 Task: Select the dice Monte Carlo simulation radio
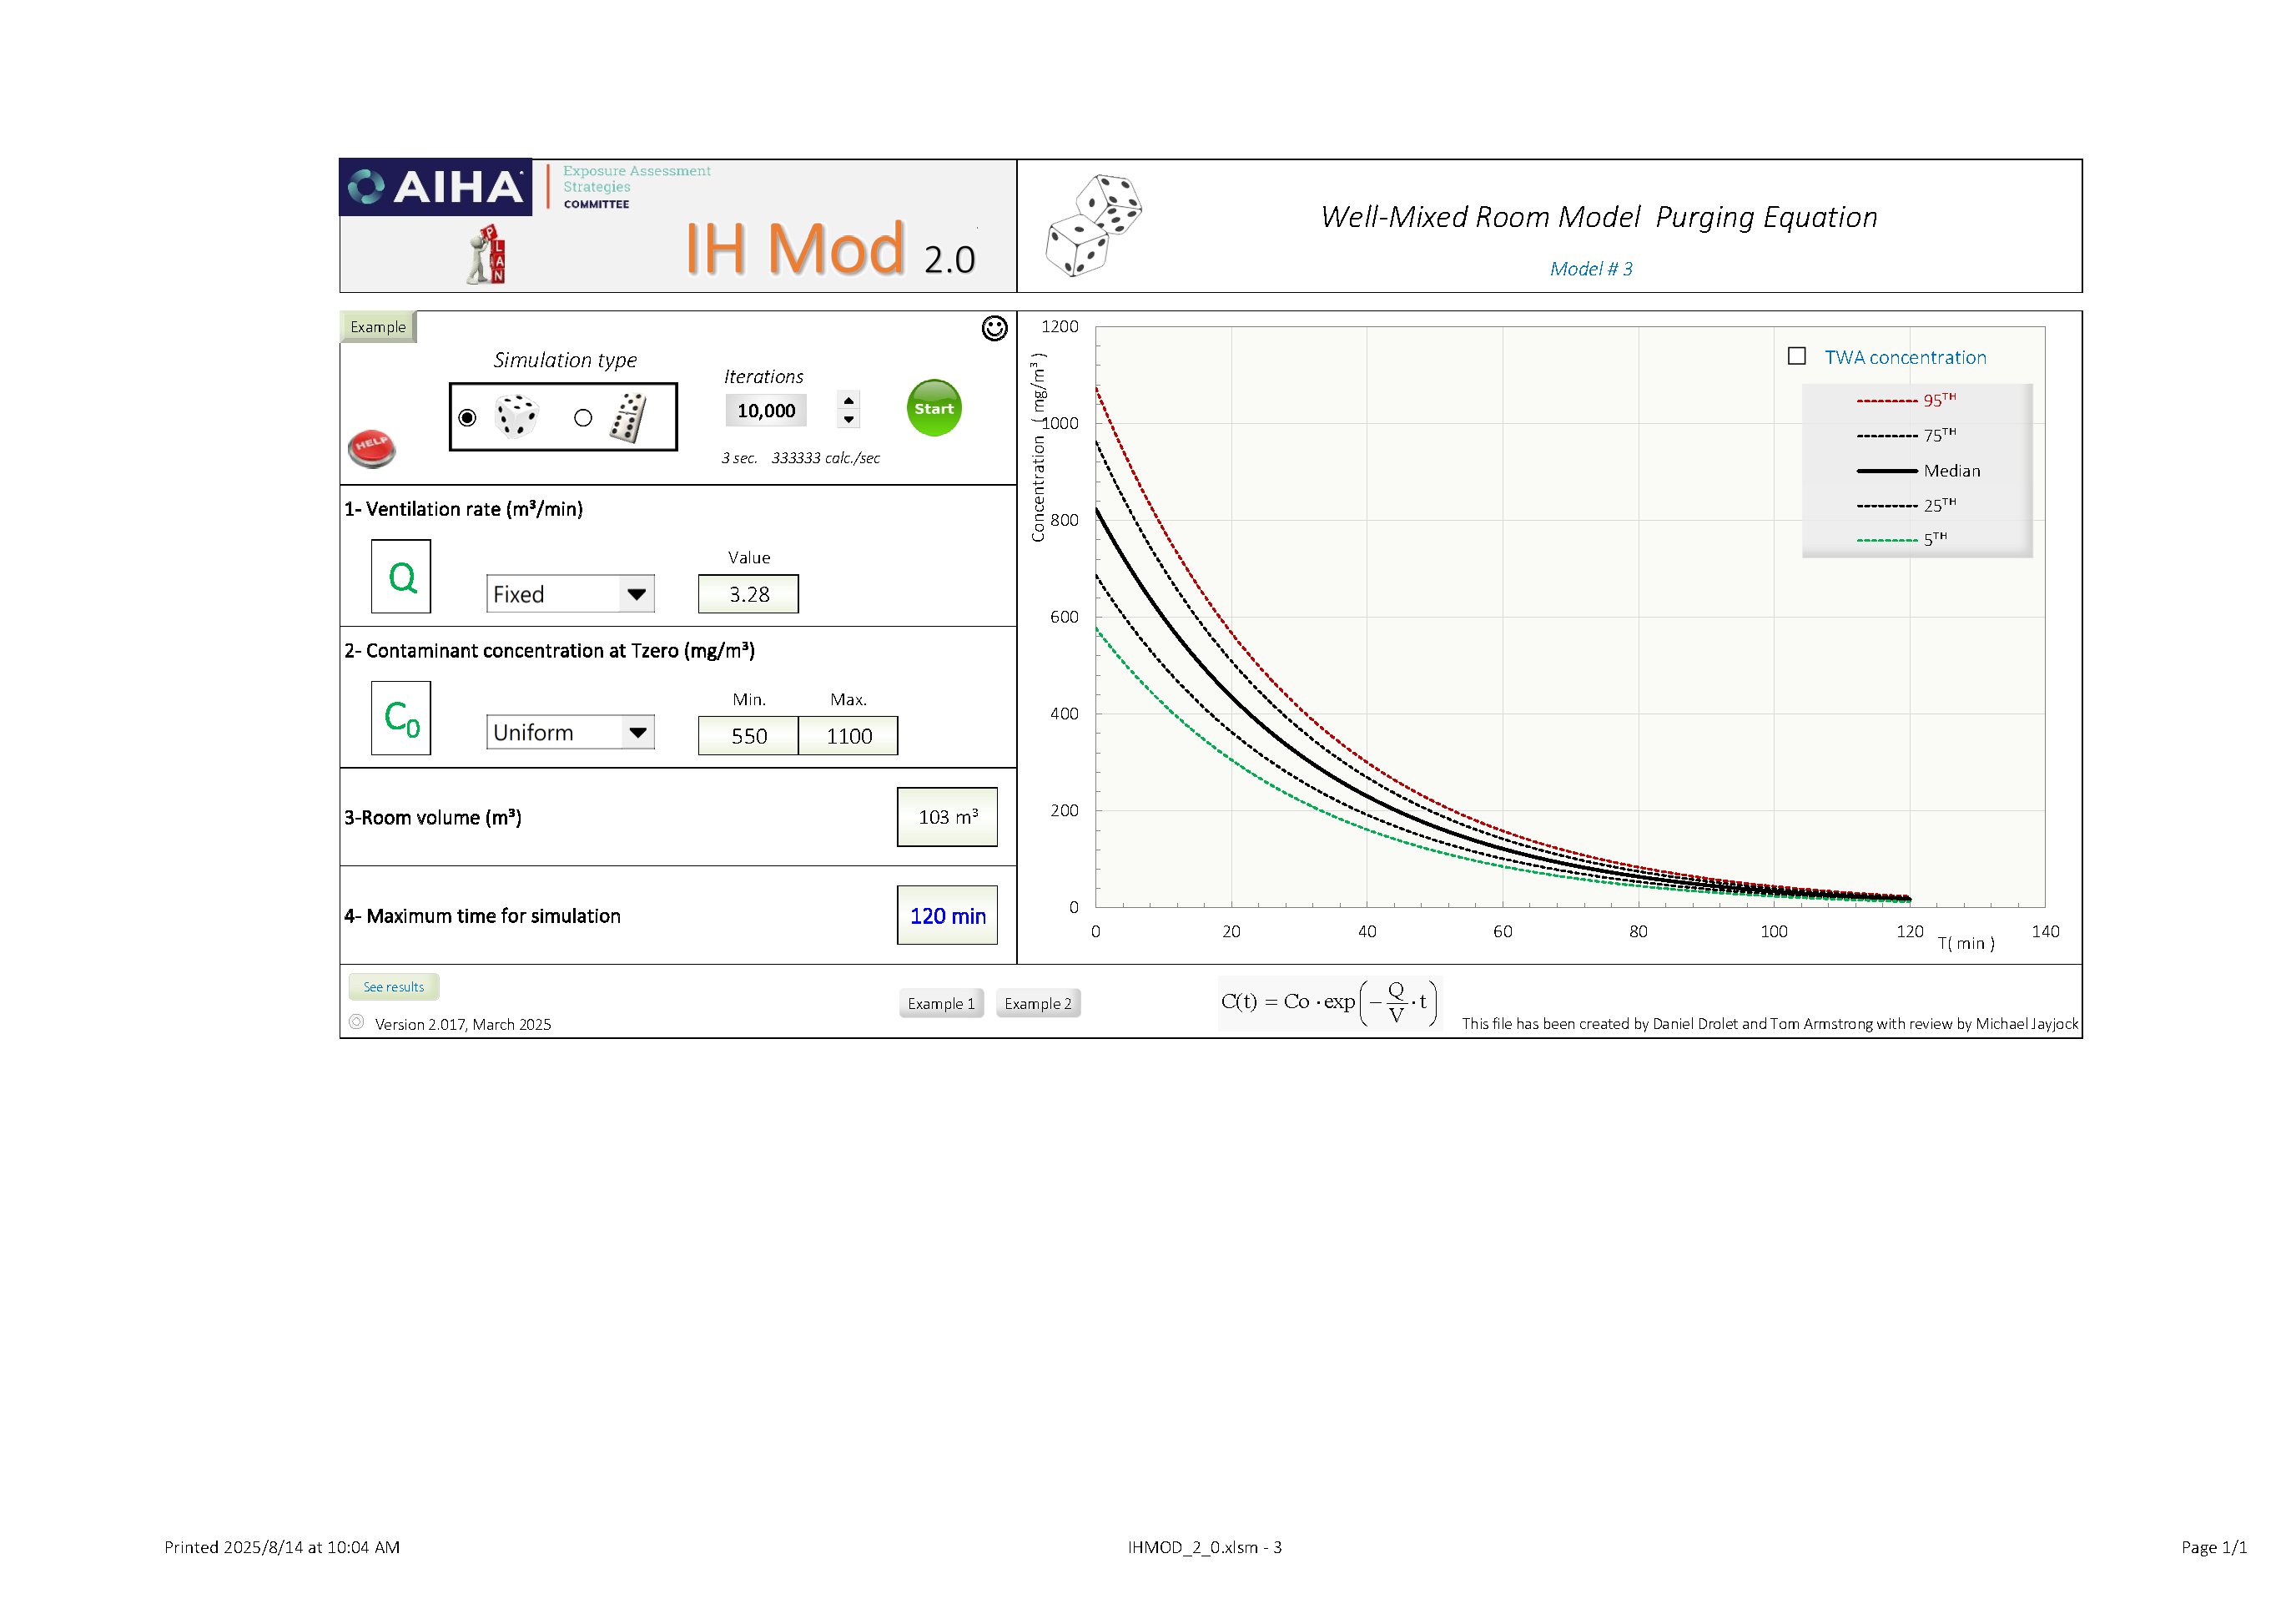(467, 417)
